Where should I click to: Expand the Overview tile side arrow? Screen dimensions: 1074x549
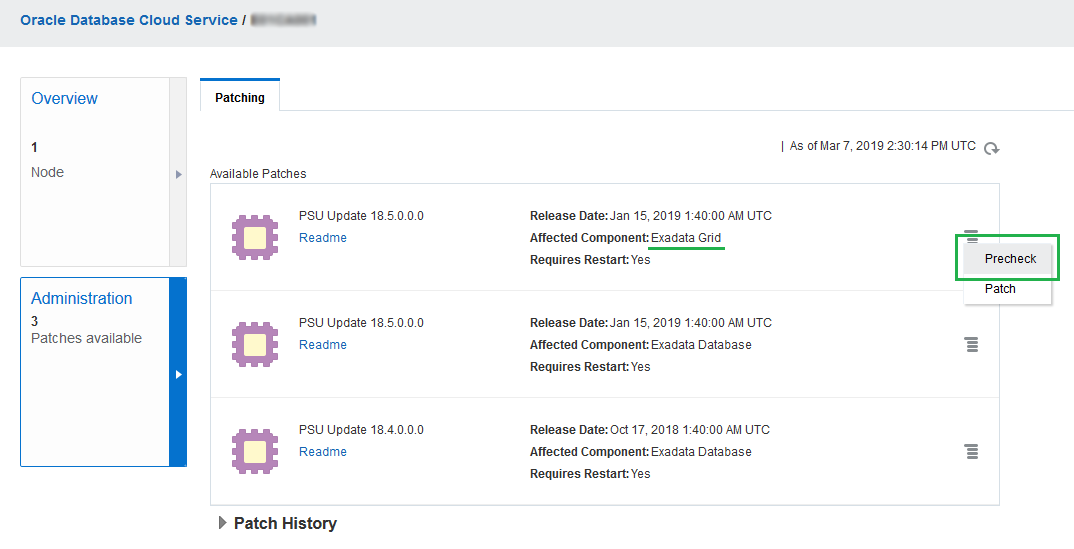tap(179, 174)
